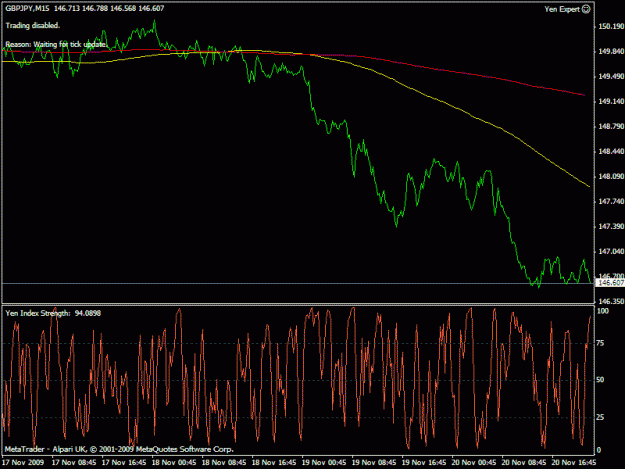The width and height of the screenshot is (625, 469).
Task: Click the 149.490 price axis label
Action: [x=611, y=77]
